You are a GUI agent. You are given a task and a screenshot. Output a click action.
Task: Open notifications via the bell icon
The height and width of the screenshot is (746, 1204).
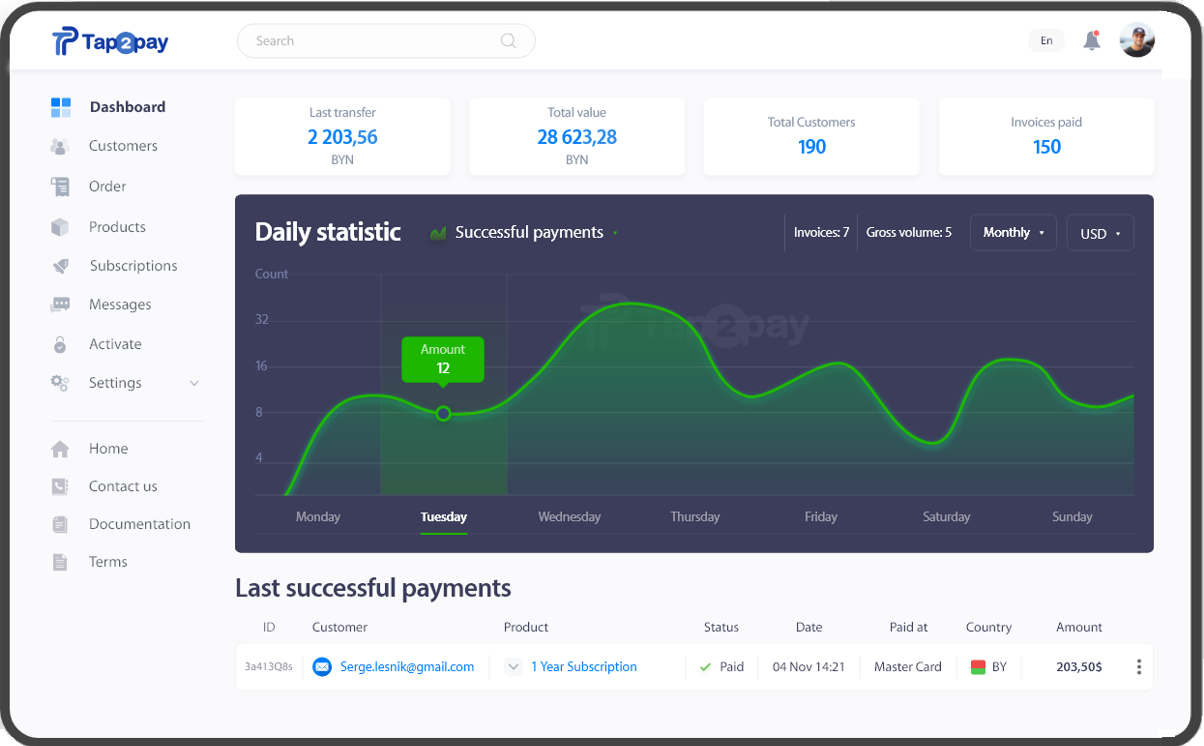pyautogui.click(x=1092, y=40)
